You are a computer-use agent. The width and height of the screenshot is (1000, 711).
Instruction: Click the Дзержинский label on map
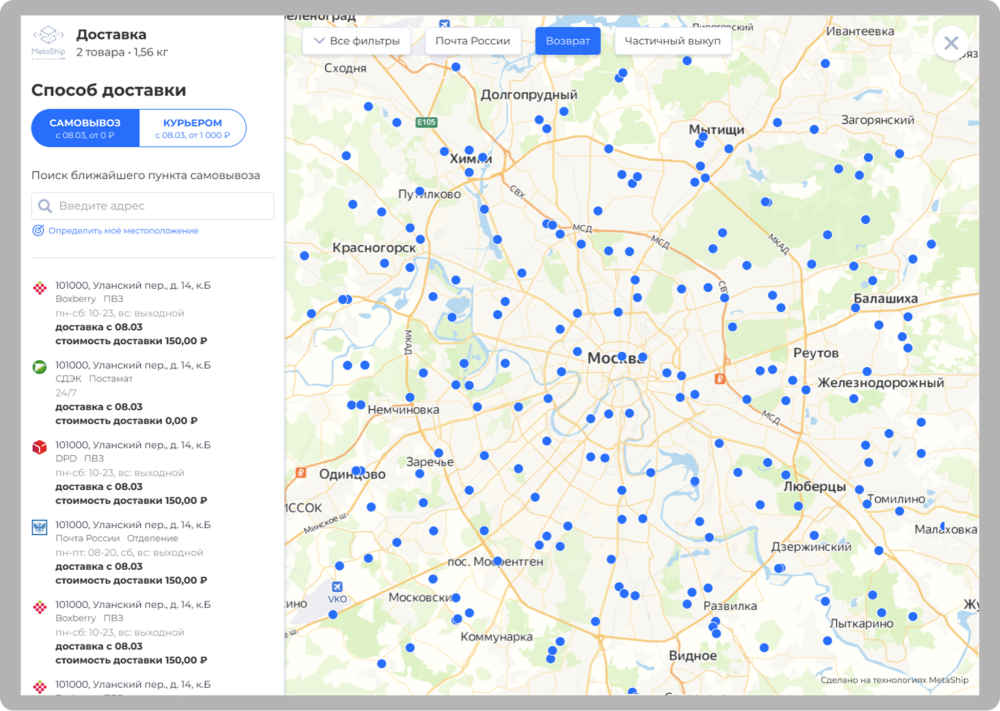pos(811,546)
